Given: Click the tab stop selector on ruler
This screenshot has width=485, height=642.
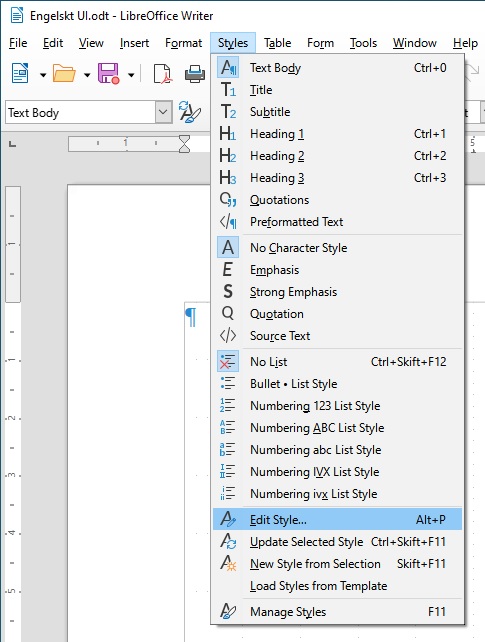Looking at the screenshot, I should tap(13, 144).
